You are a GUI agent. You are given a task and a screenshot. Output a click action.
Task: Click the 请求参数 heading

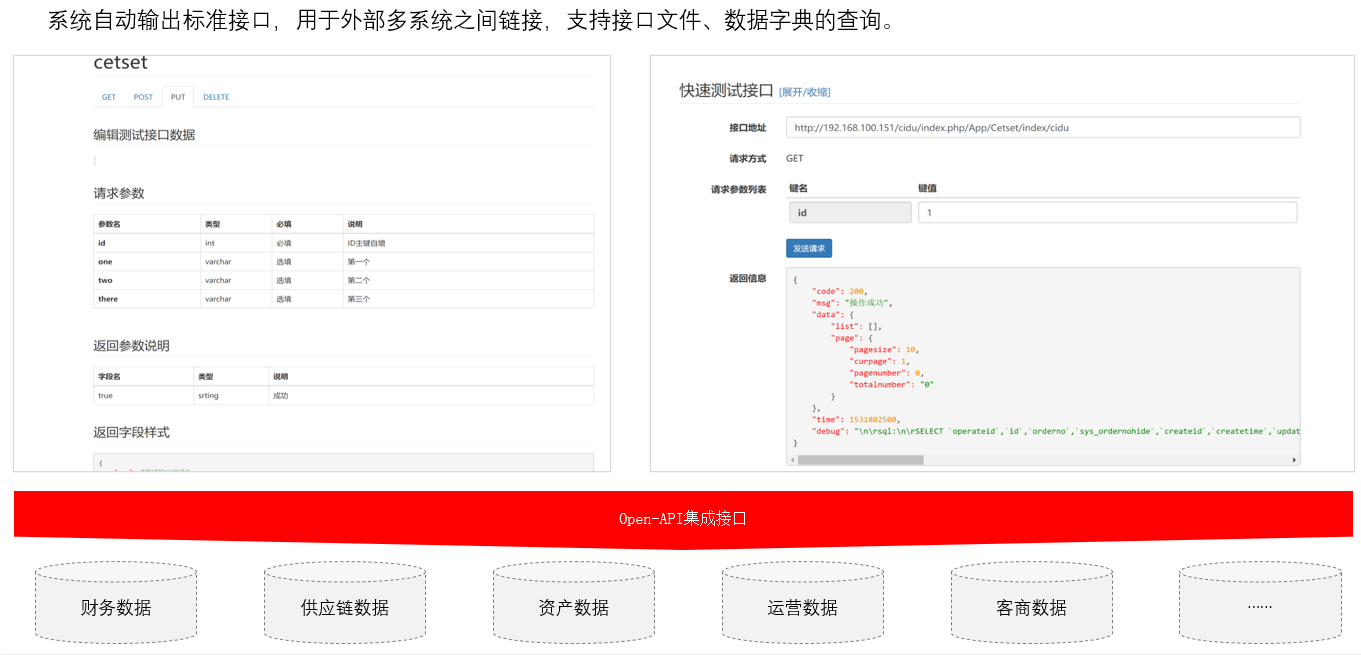tap(119, 193)
